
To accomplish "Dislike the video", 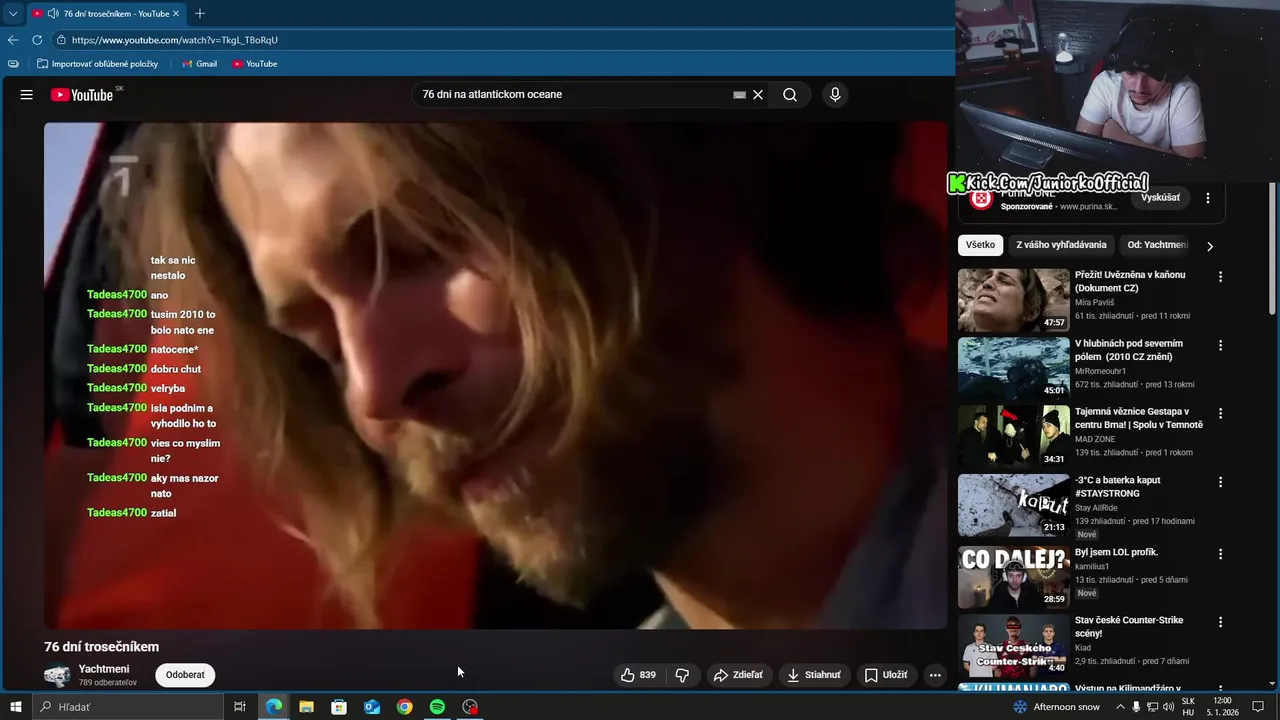I will [682, 675].
